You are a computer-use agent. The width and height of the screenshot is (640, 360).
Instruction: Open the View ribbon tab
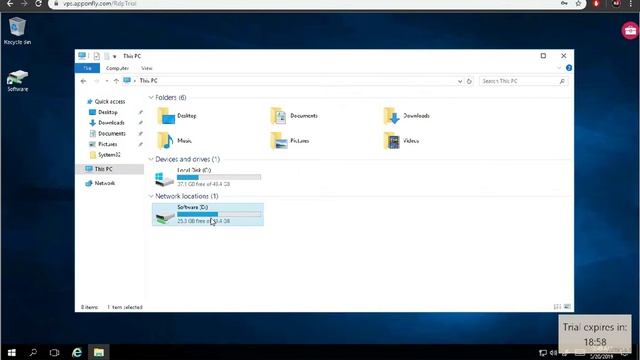147,68
